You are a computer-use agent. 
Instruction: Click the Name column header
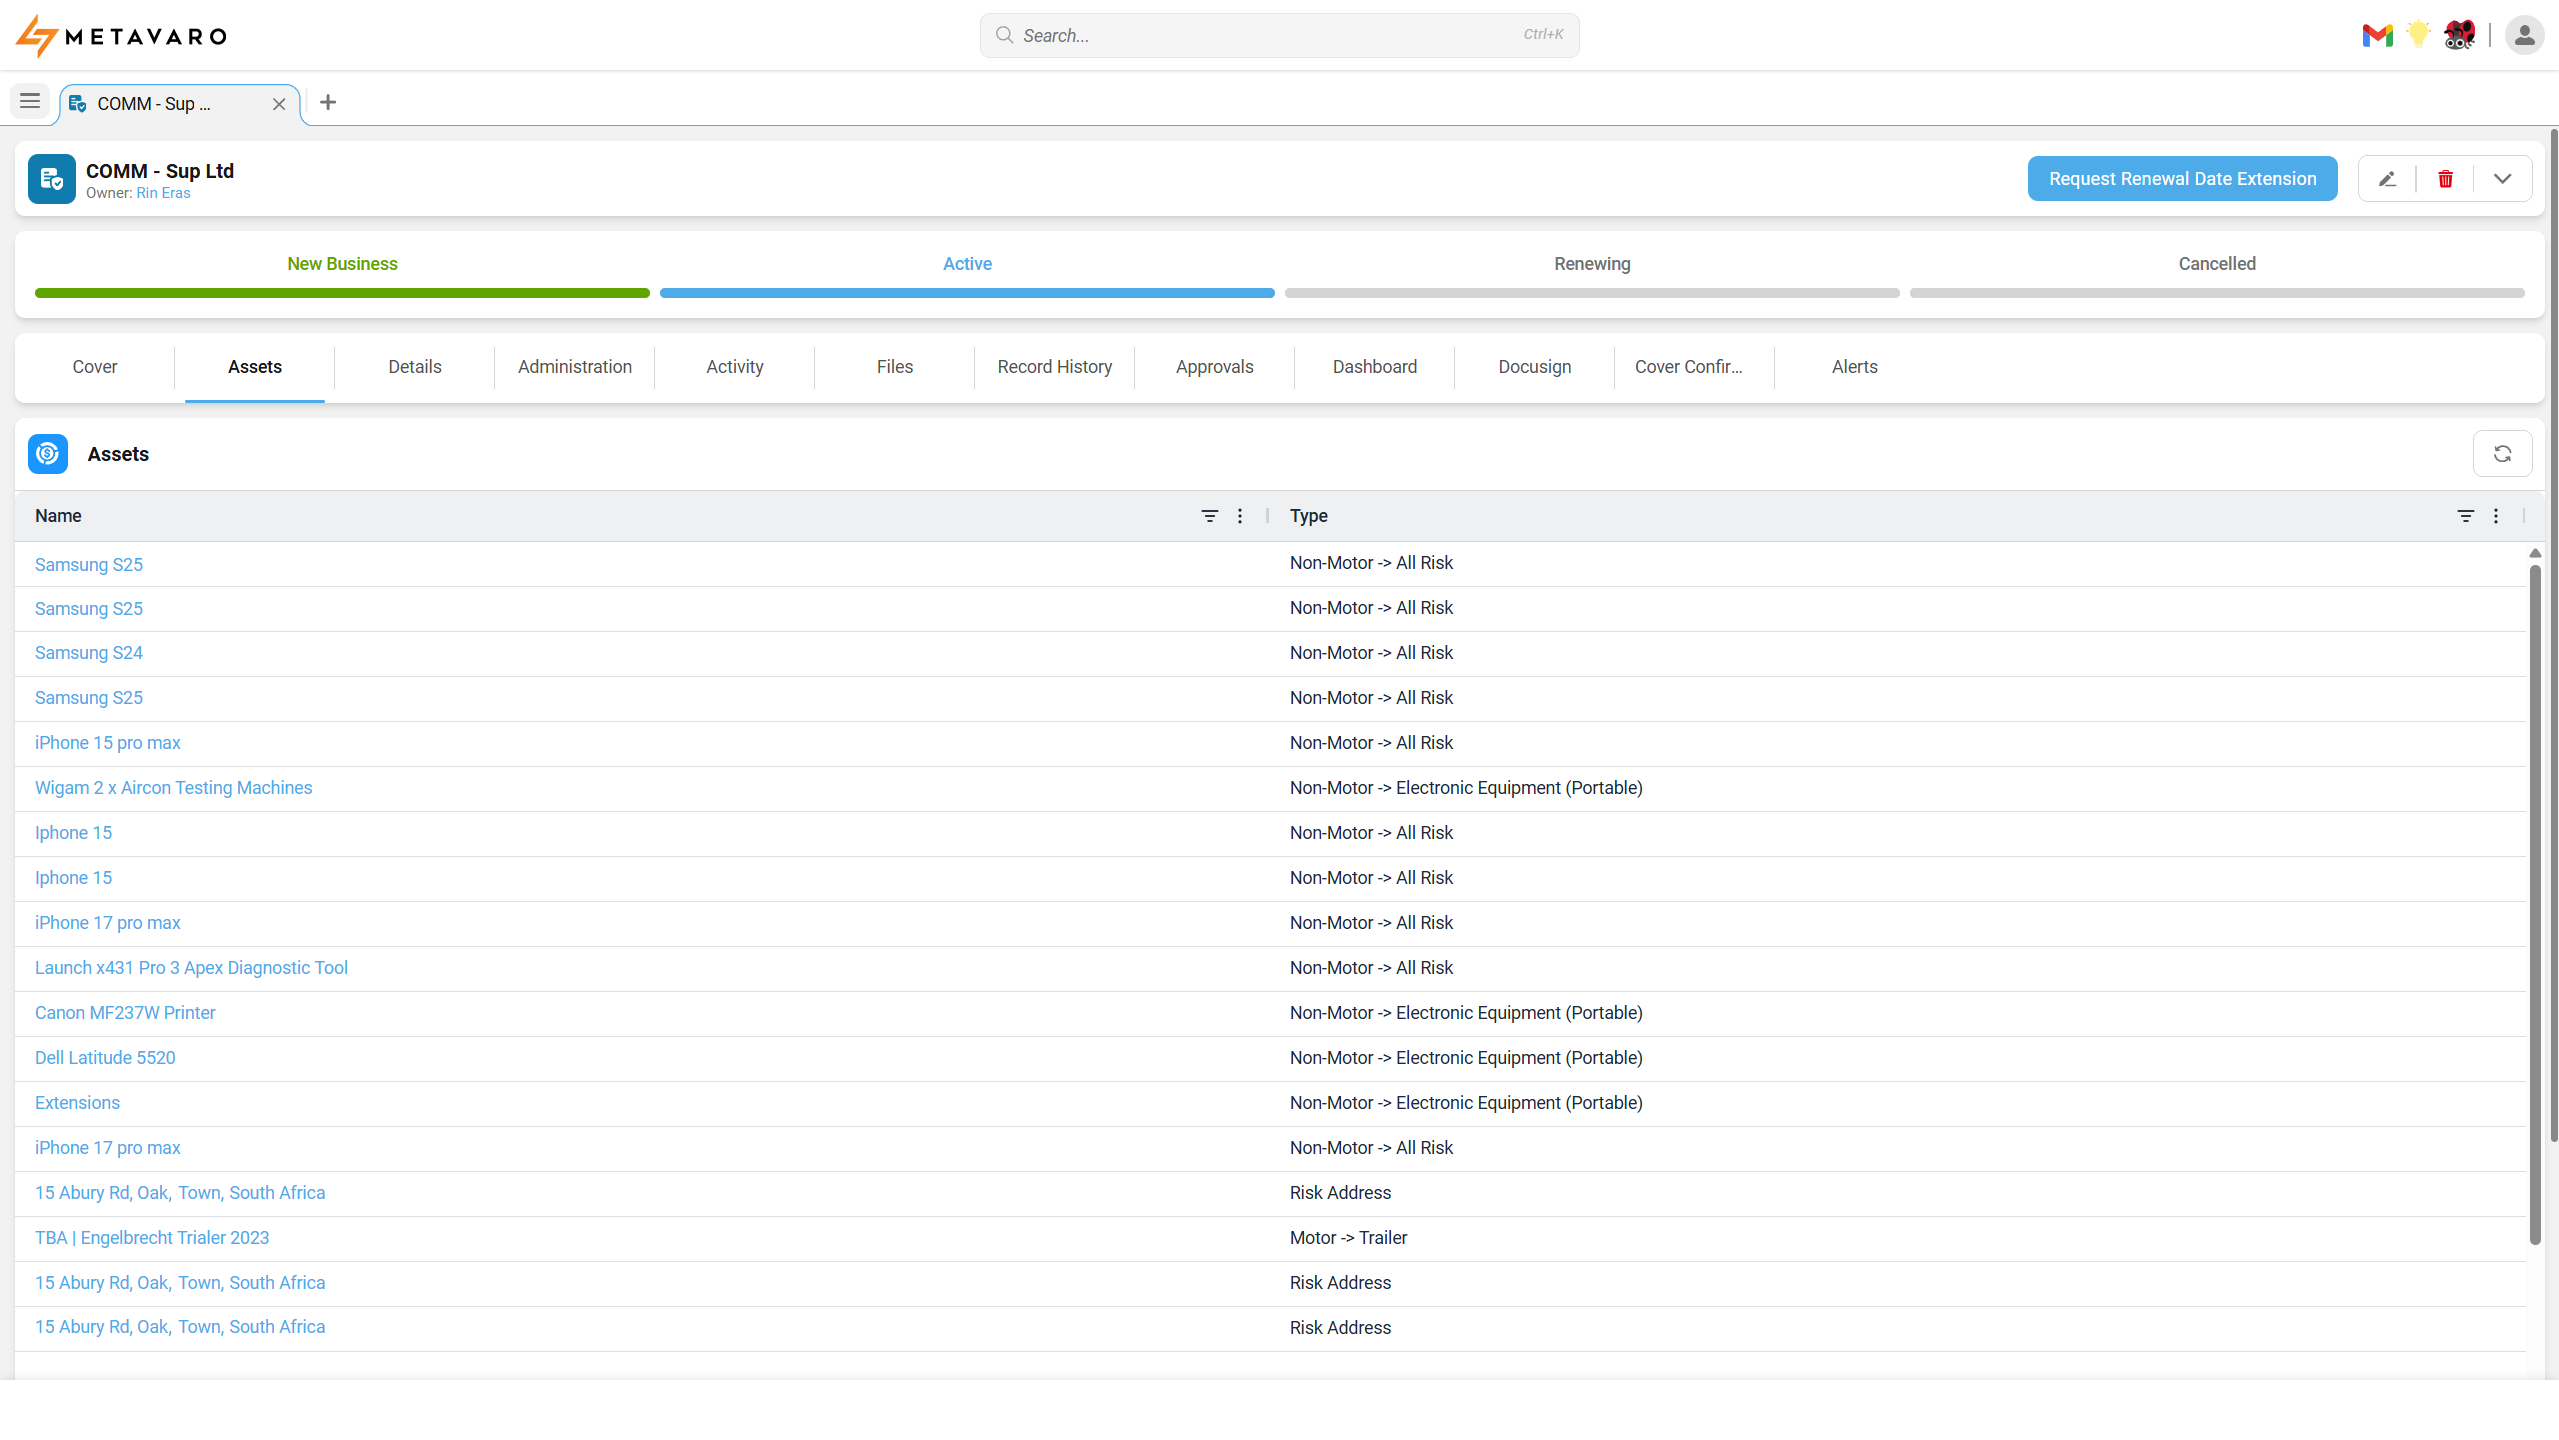[x=58, y=516]
